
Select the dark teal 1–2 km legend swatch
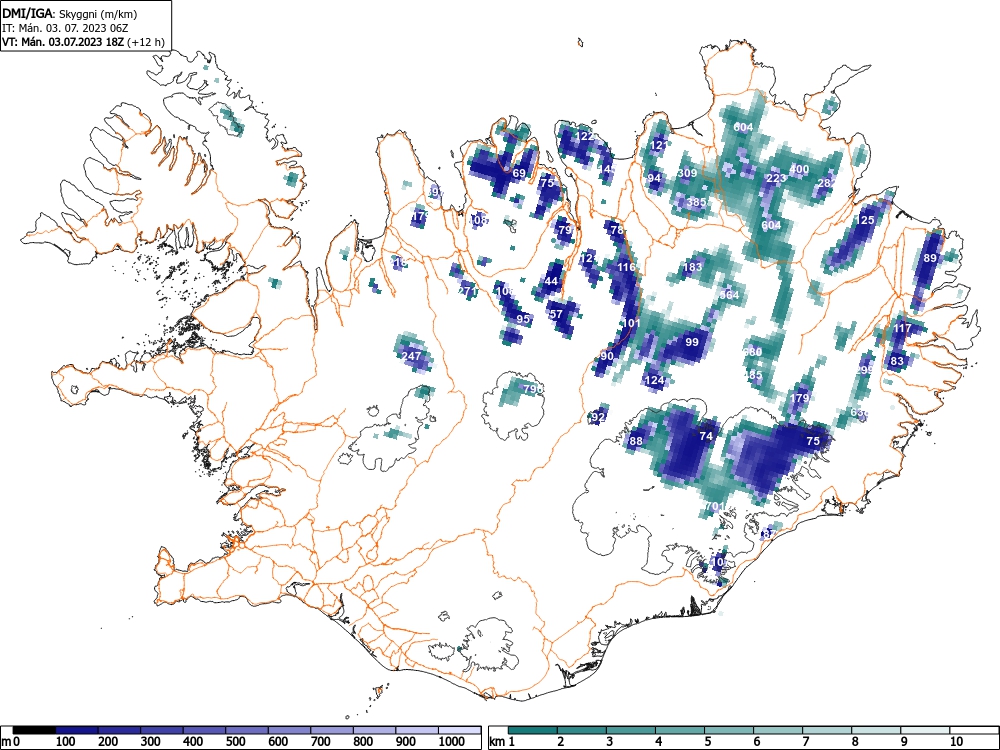pos(533,730)
